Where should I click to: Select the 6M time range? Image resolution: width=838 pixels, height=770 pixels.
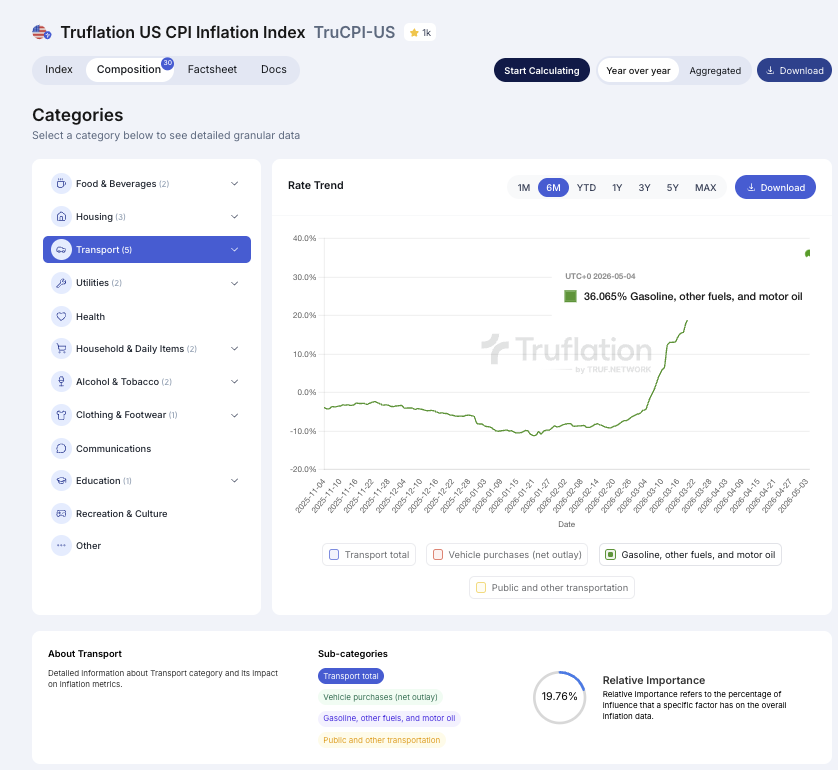pos(553,188)
